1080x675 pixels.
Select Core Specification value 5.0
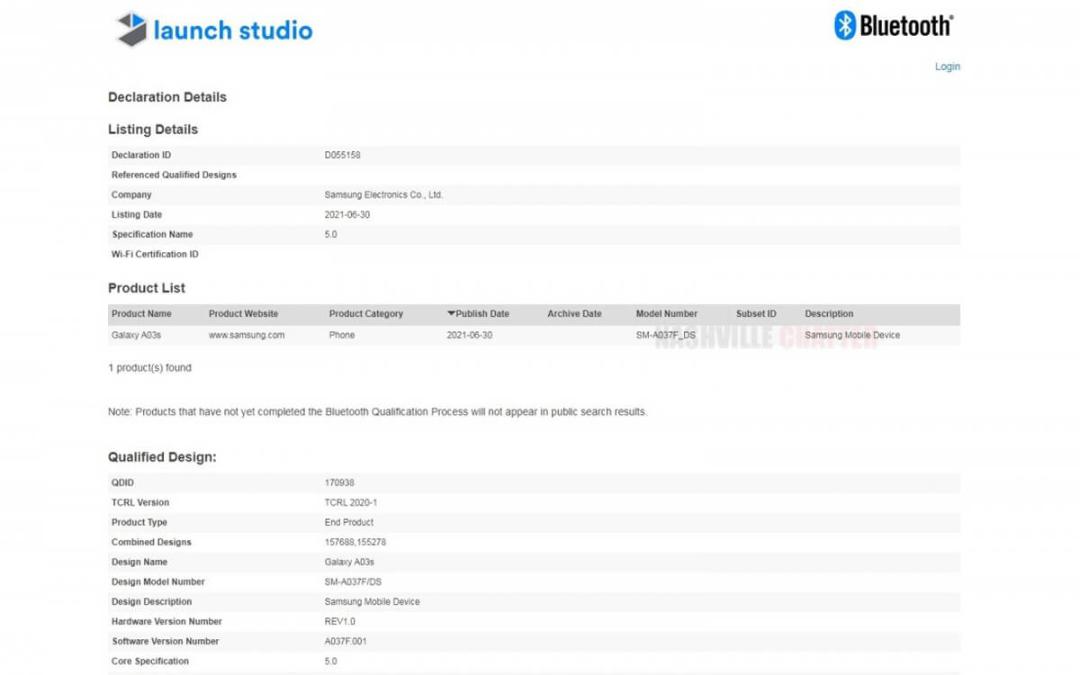(331, 661)
